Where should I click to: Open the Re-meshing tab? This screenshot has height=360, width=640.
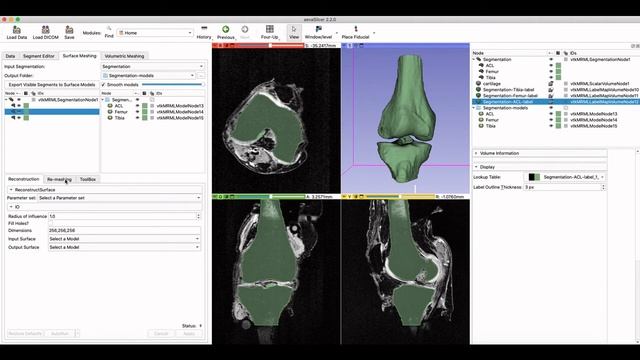(x=59, y=179)
